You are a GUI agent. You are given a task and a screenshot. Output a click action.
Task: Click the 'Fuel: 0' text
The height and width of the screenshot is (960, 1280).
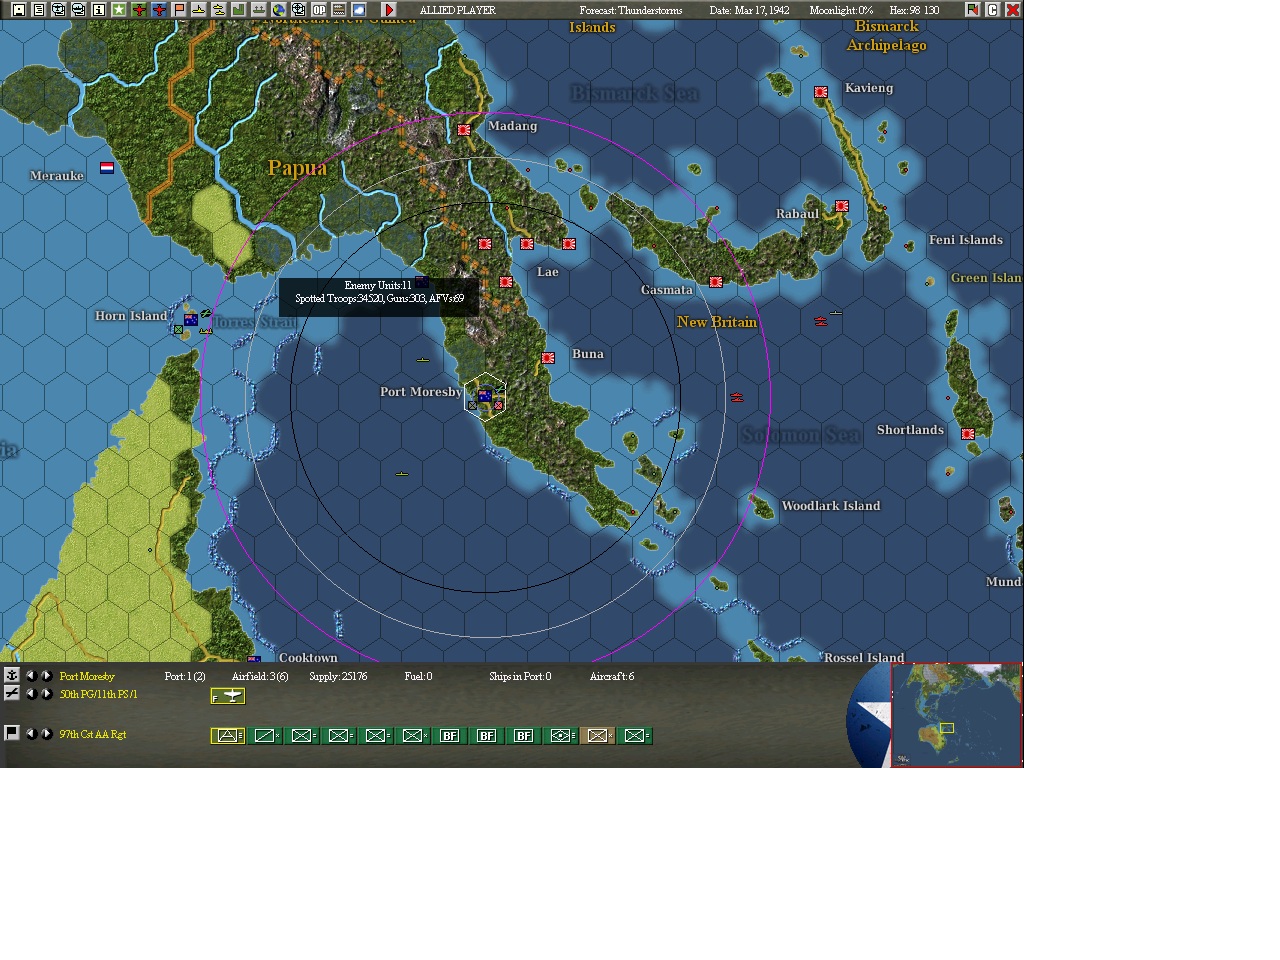tap(418, 677)
